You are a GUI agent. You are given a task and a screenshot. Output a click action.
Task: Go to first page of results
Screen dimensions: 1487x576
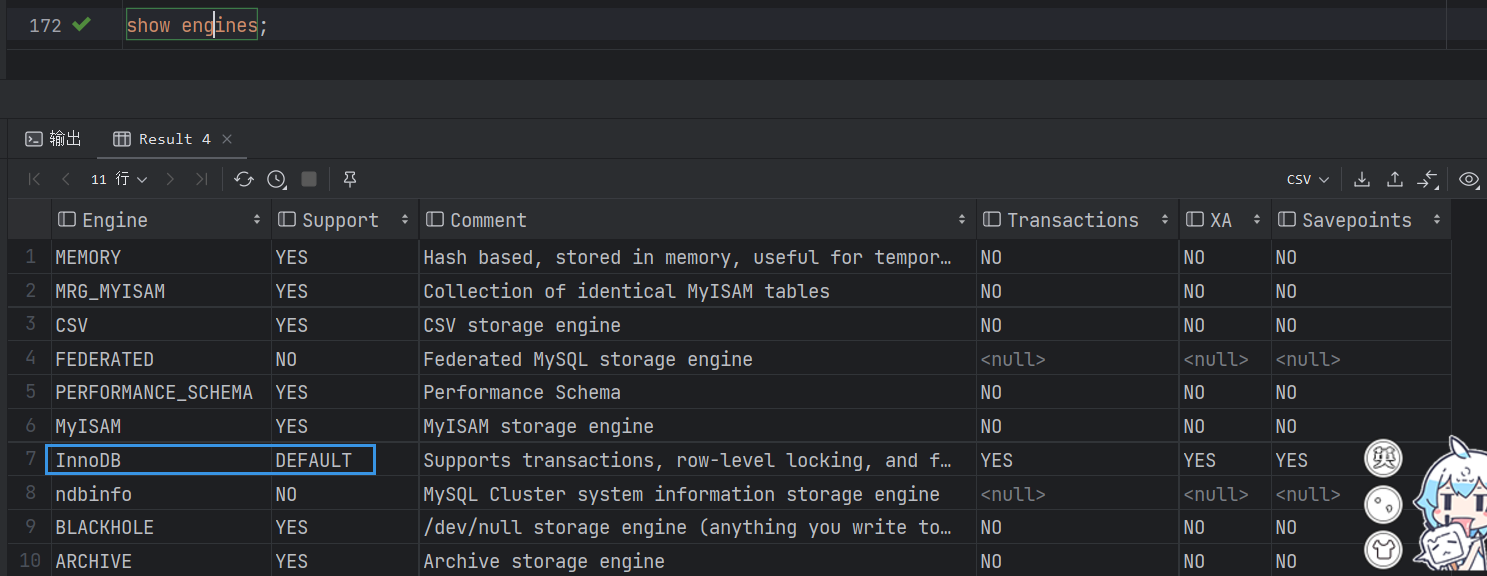pyautogui.click(x=34, y=179)
